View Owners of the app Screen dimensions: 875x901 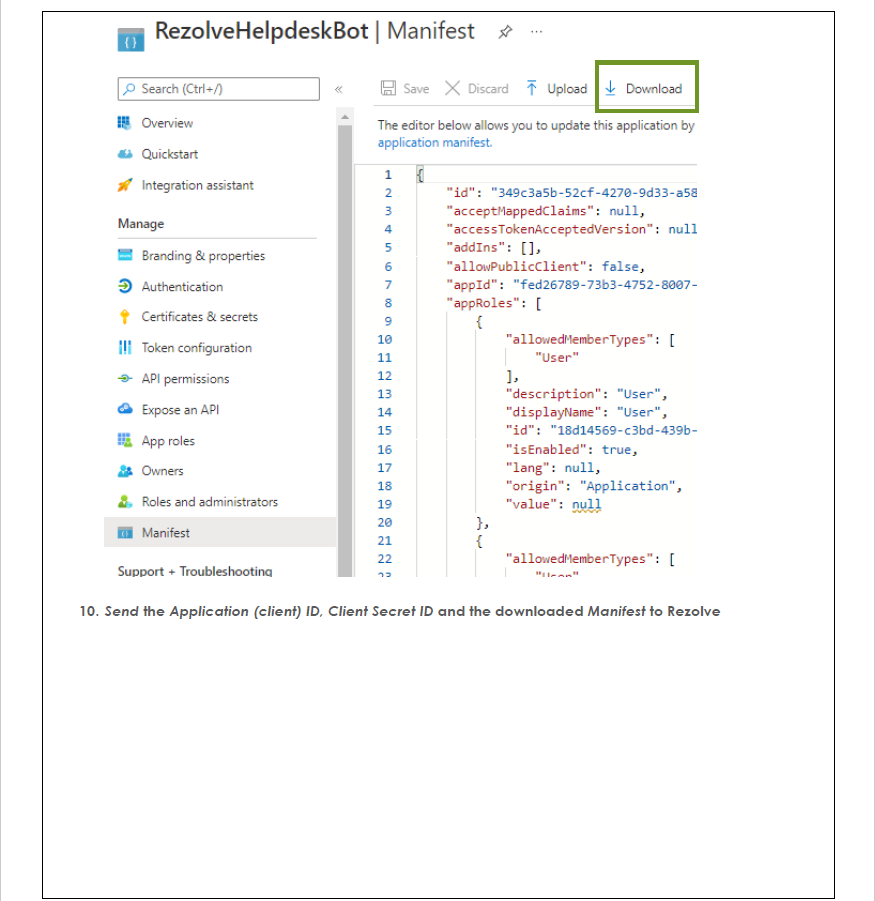pos(163,471)
